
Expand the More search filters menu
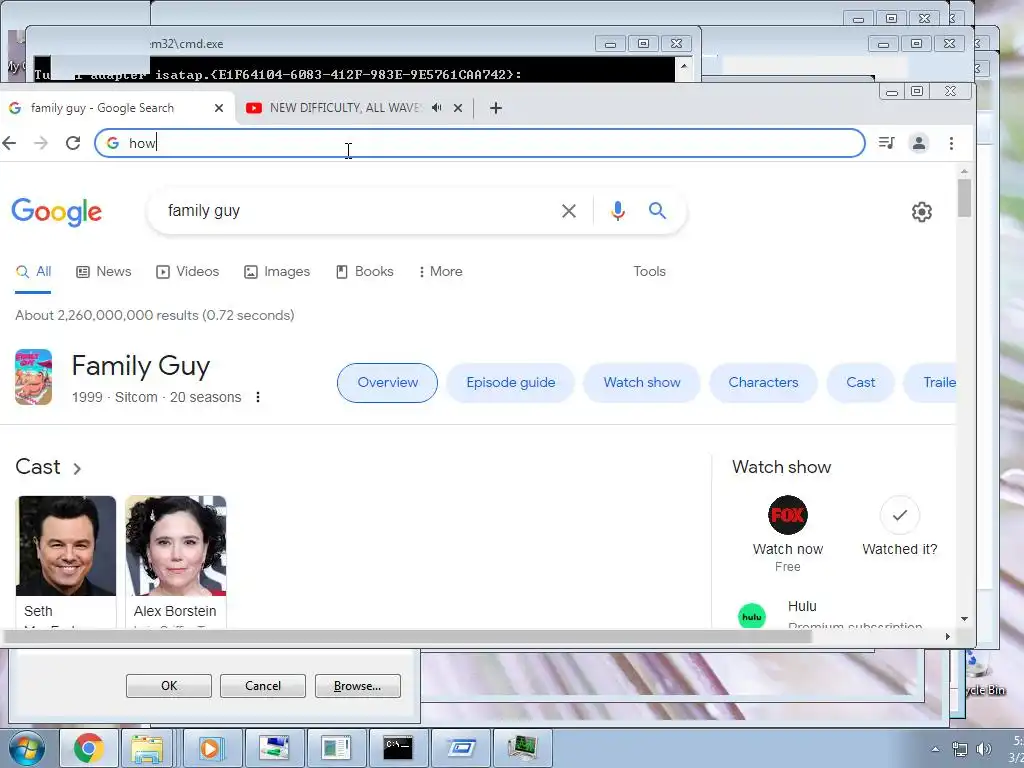click(x=440, y=272)
